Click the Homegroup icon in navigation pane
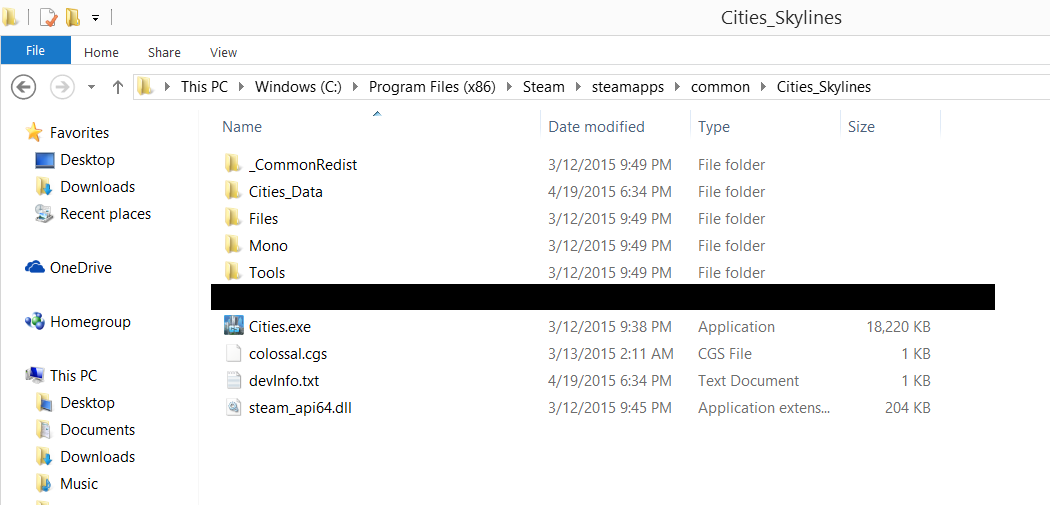Screen dimensions: 1050x505 click(x=35, y=322)
